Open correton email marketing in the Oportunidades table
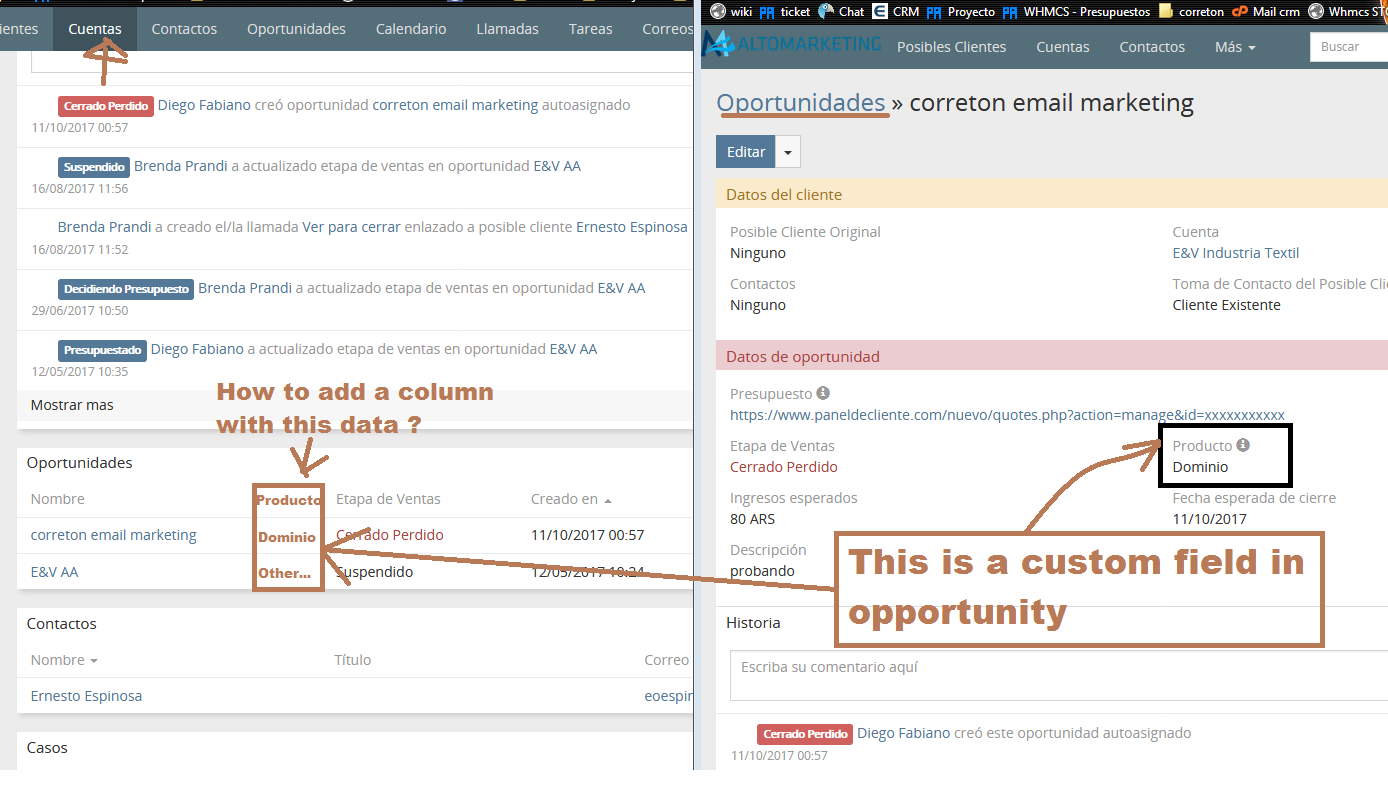Viewport: 1388px width, 802px height. pos(114,535)
